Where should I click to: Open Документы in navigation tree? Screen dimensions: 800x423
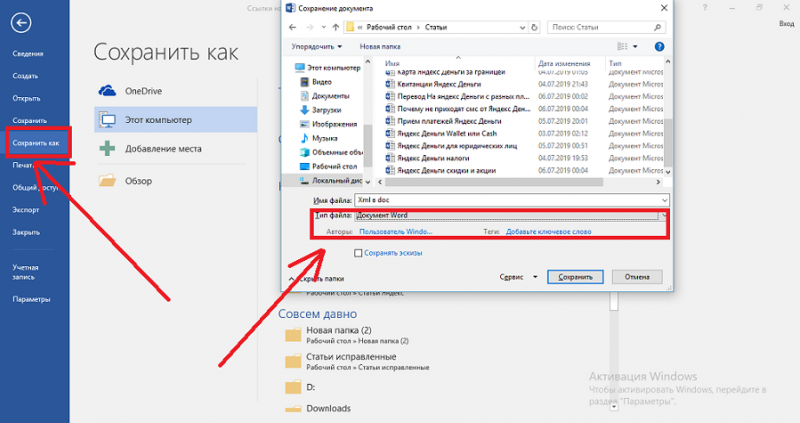pos(324,96)
